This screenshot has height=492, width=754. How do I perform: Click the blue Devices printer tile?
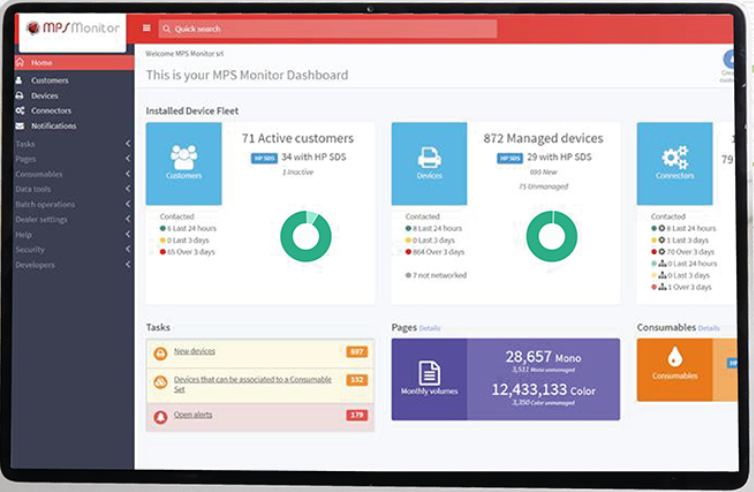(x=429, y=164)
